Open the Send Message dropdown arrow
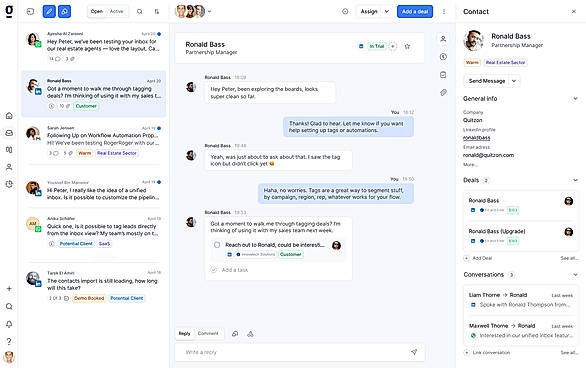The image size is (586, 368). (514, 81)
